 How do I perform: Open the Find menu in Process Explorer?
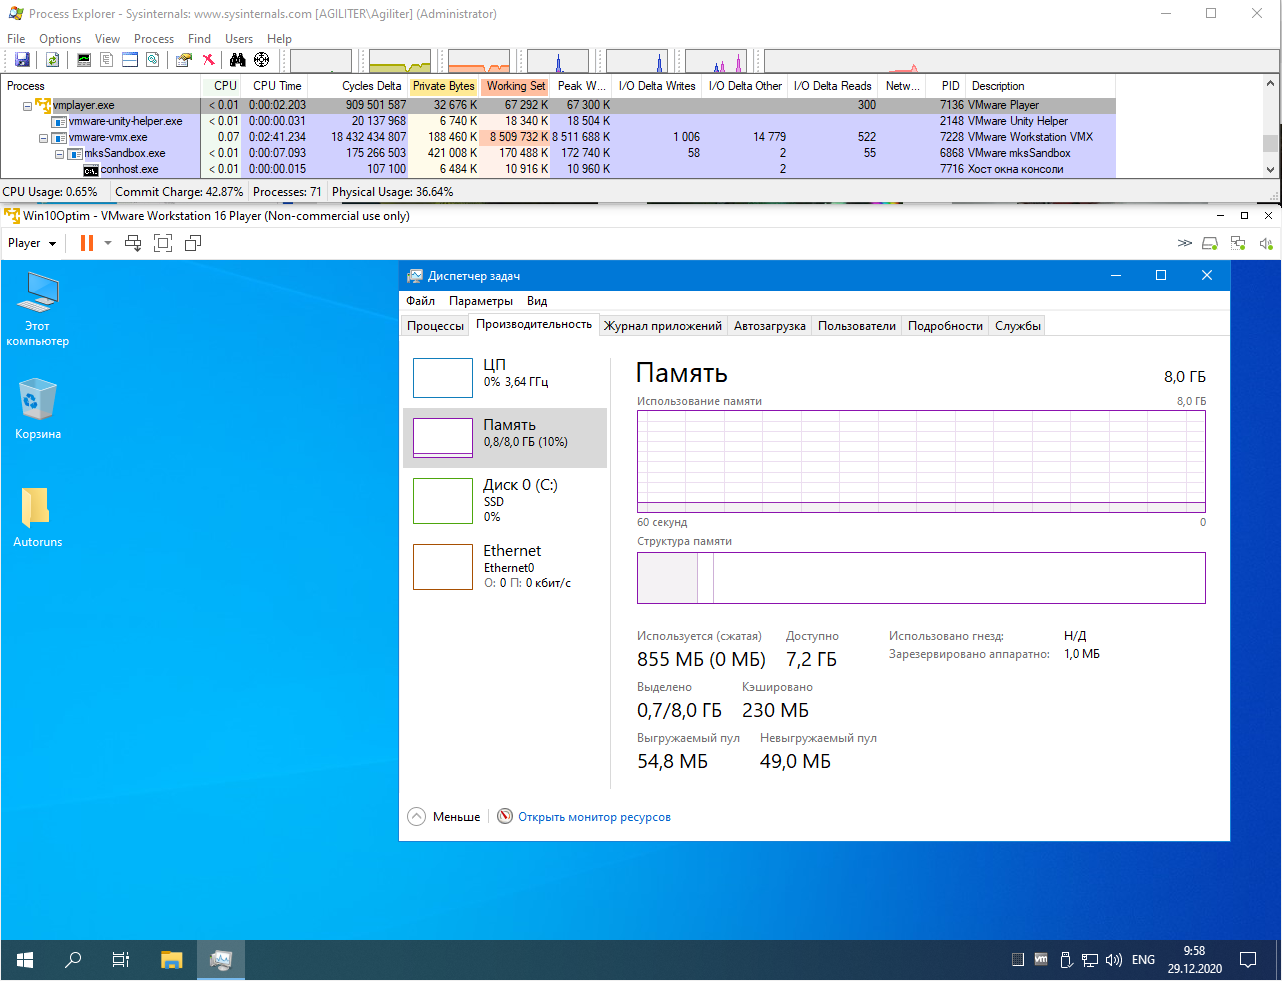199,39
